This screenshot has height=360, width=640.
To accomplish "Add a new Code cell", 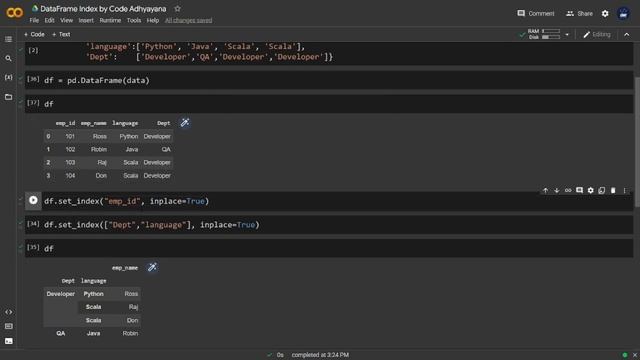I will pos(34,34).
